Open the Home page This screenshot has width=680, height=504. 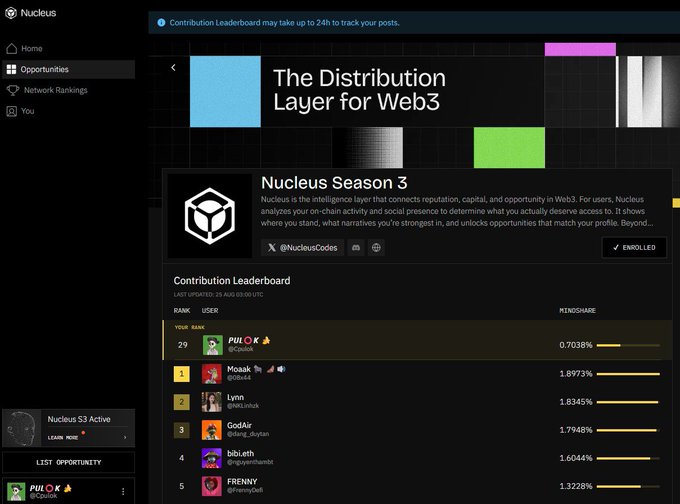point(69,49)
